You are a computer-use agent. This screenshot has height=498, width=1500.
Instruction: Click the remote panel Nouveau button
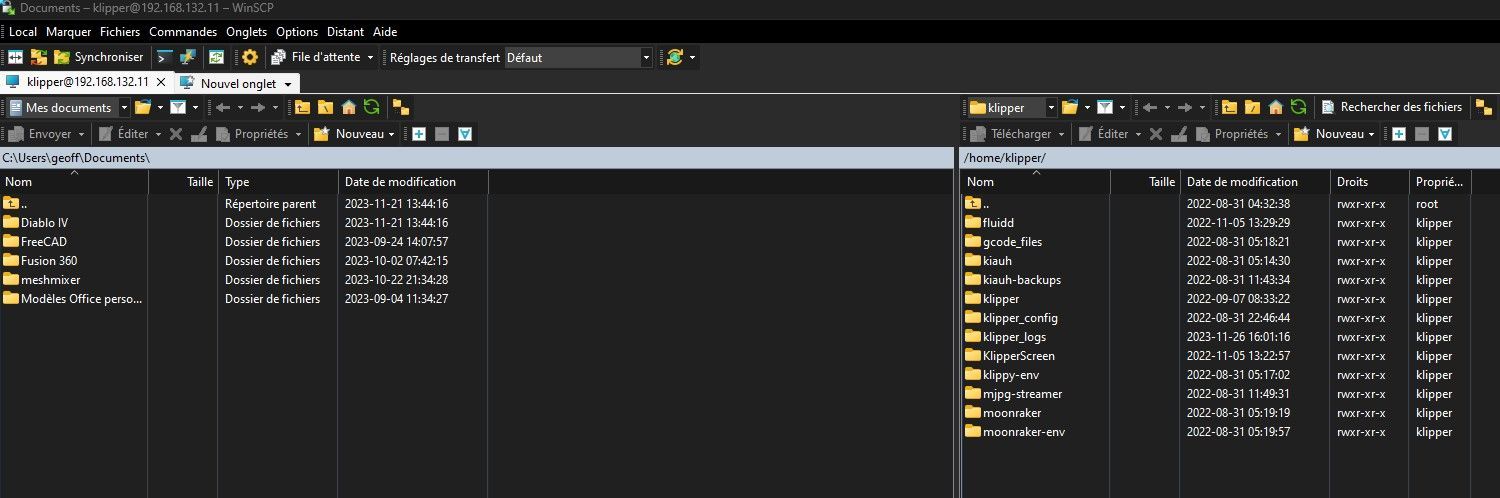coord(1334,134)
